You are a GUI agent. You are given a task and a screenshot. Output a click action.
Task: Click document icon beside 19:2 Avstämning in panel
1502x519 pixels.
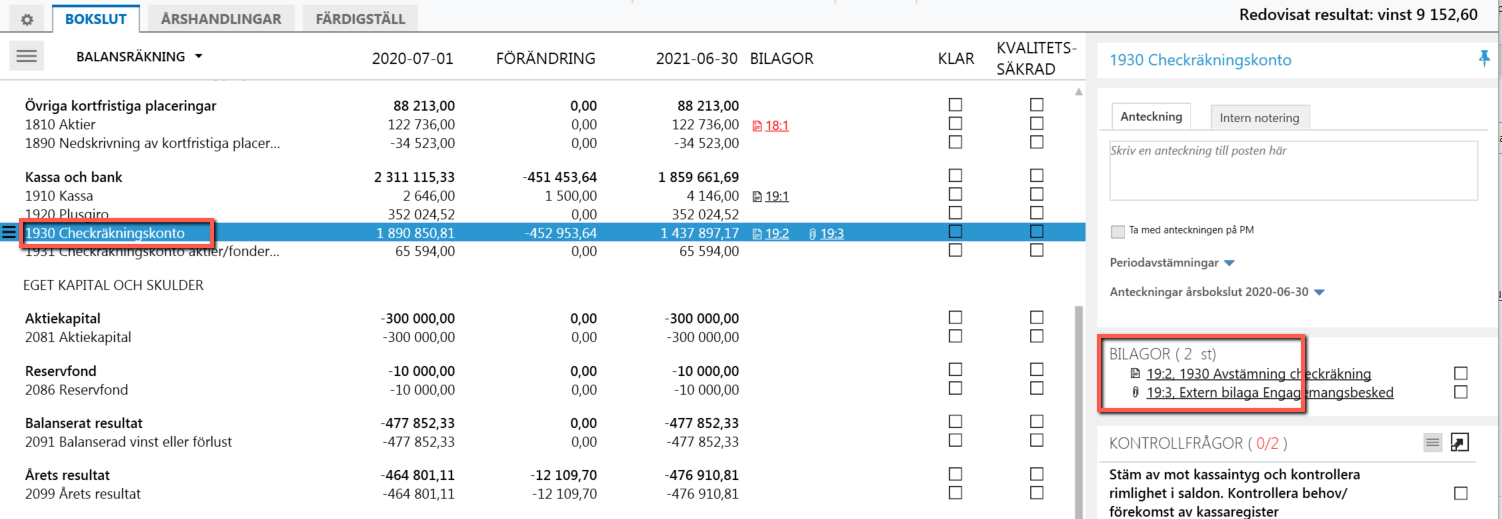(1135, 373)
